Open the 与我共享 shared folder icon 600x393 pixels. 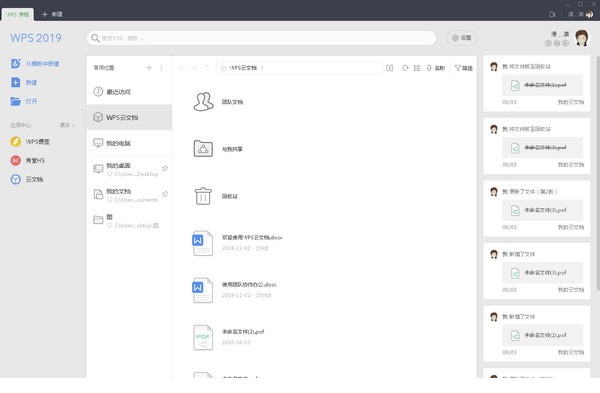203,149
